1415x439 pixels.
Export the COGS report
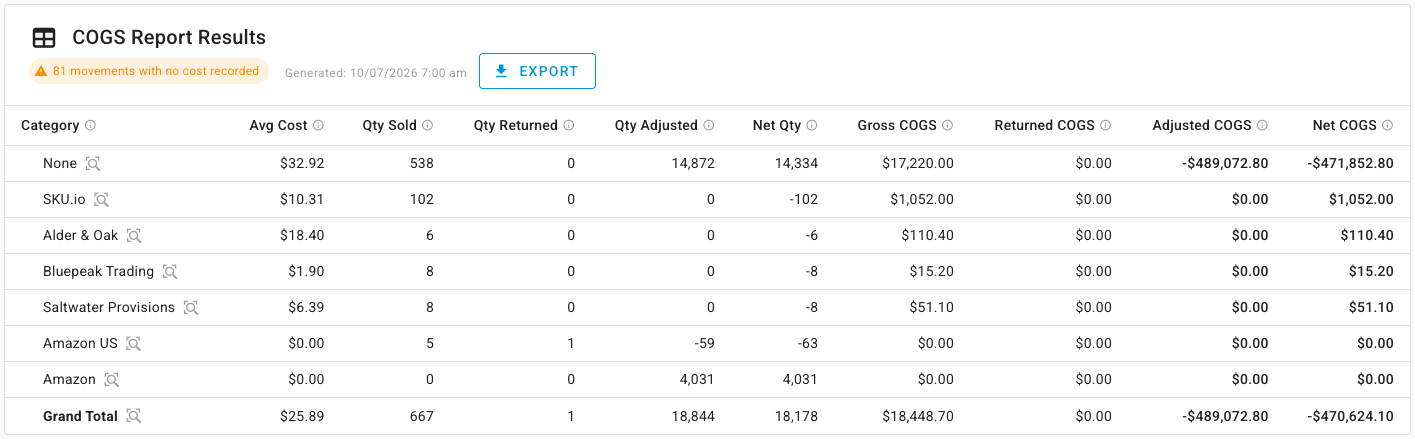point(537,71)
